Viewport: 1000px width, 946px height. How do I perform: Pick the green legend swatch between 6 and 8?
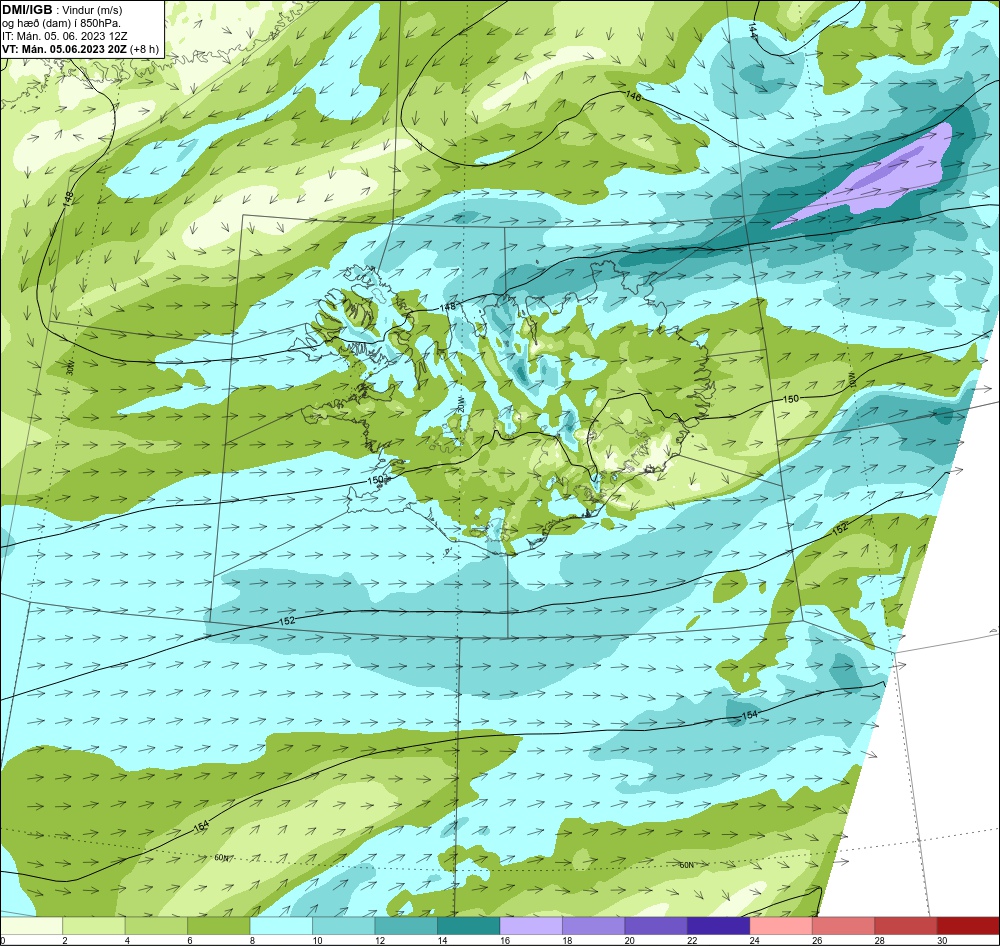(x=219, y=926)
